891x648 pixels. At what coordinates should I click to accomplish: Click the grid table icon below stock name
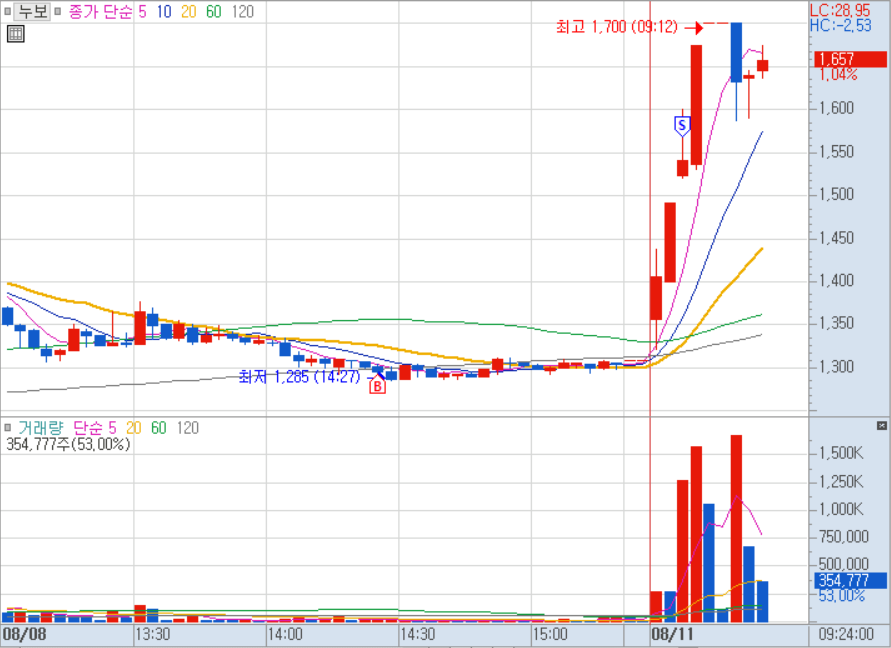coord(15,34)
